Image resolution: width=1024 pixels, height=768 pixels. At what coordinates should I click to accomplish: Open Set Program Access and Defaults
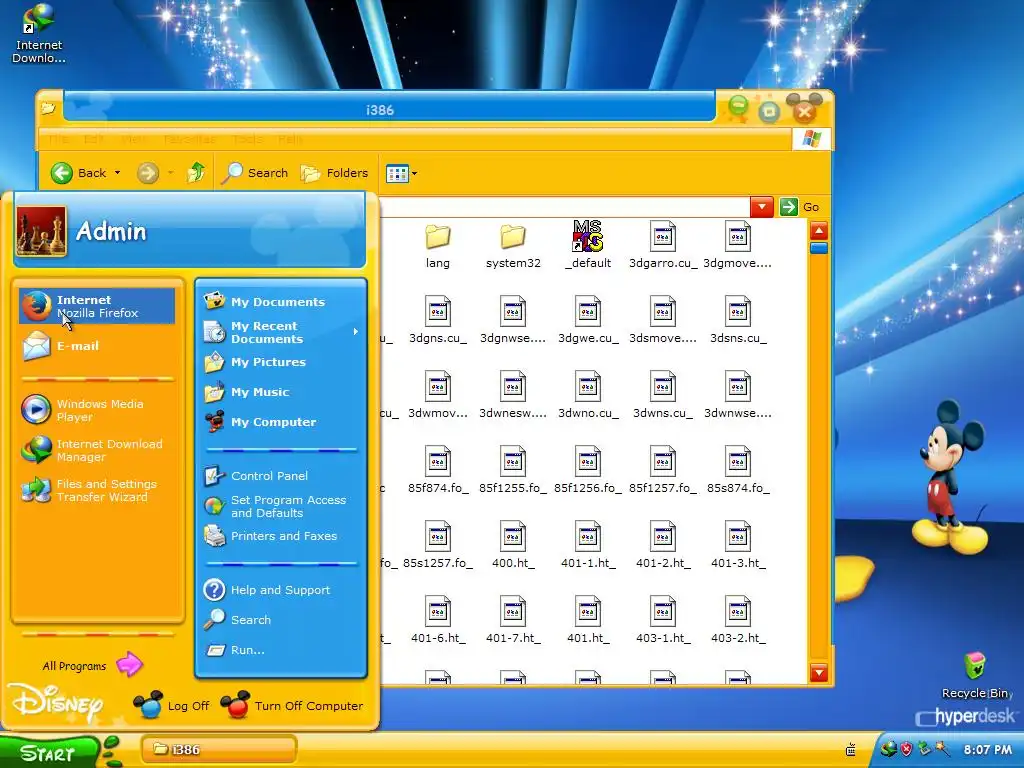tap(281, 506)
